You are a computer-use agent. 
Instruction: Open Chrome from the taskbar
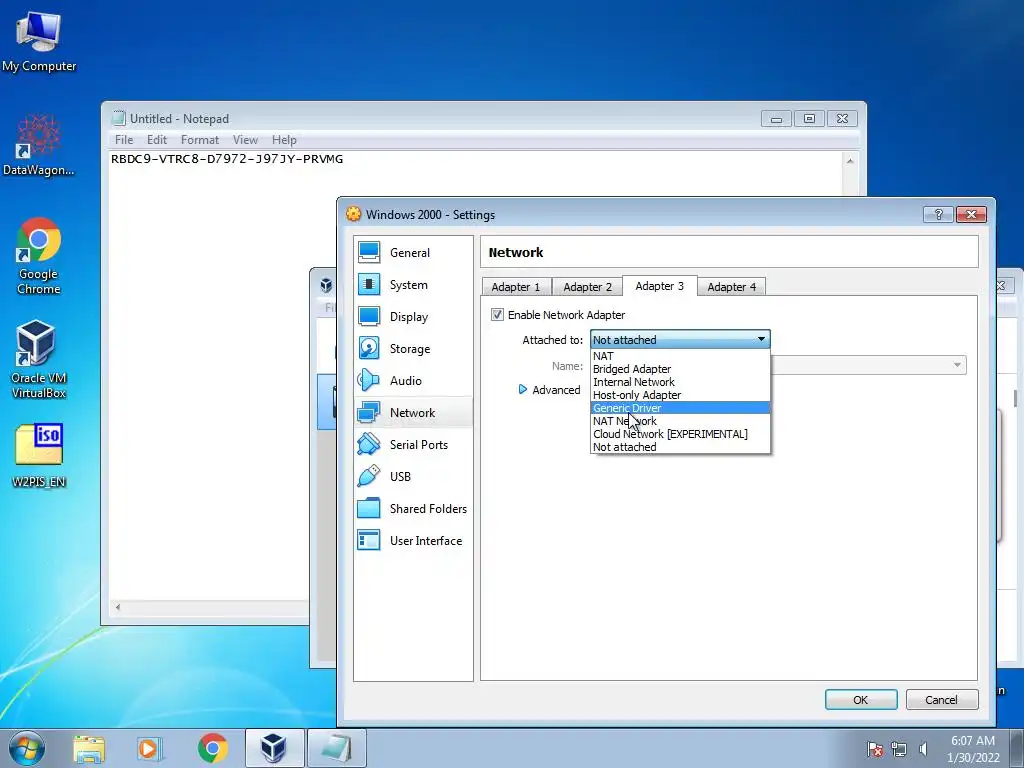pyautogui.click(x=212, y=748)
